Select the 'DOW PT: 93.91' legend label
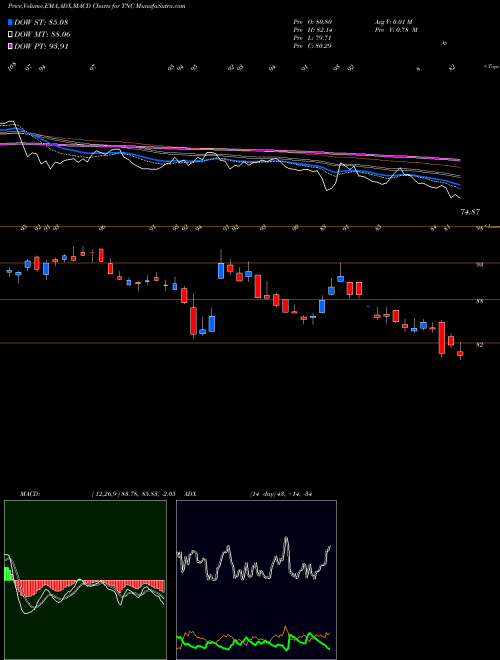Image resolution: width=500 pixels, height=660 pixels. [41, 46]
